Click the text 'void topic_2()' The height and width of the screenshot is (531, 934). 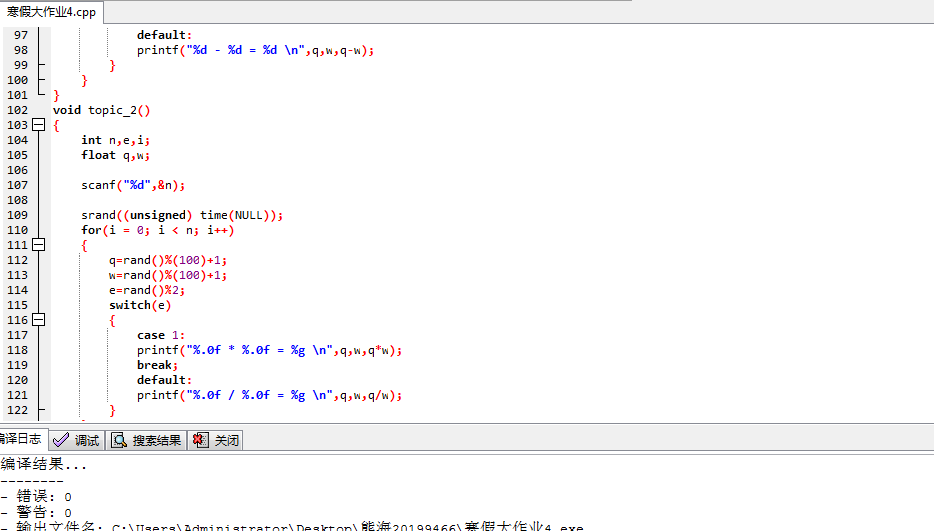[x=101, y=110]
